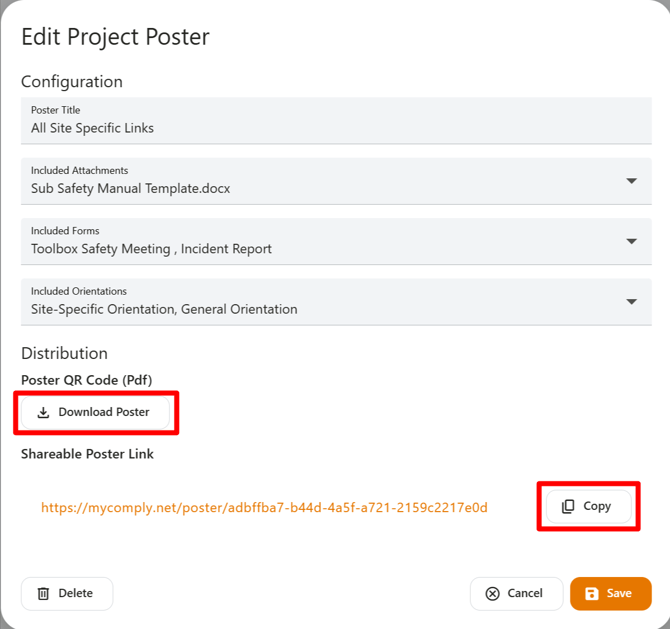Delete this project poster
Screen dimensions: 670x629
67,594
